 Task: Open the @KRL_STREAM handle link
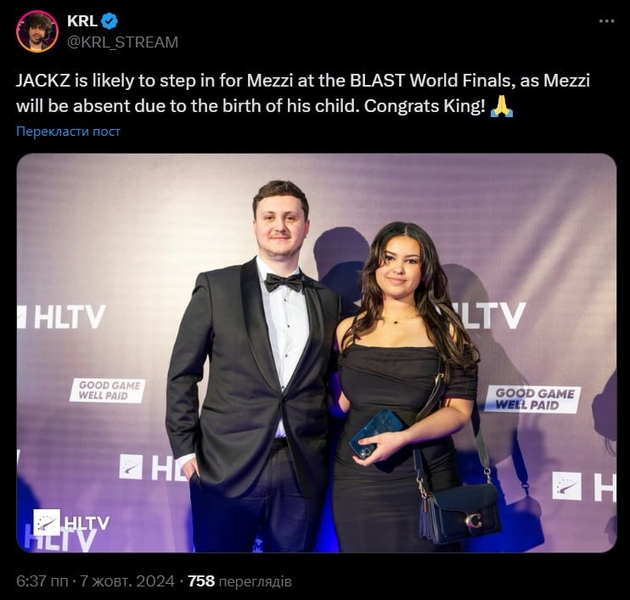pyautogui.click(x=122, y=42)
